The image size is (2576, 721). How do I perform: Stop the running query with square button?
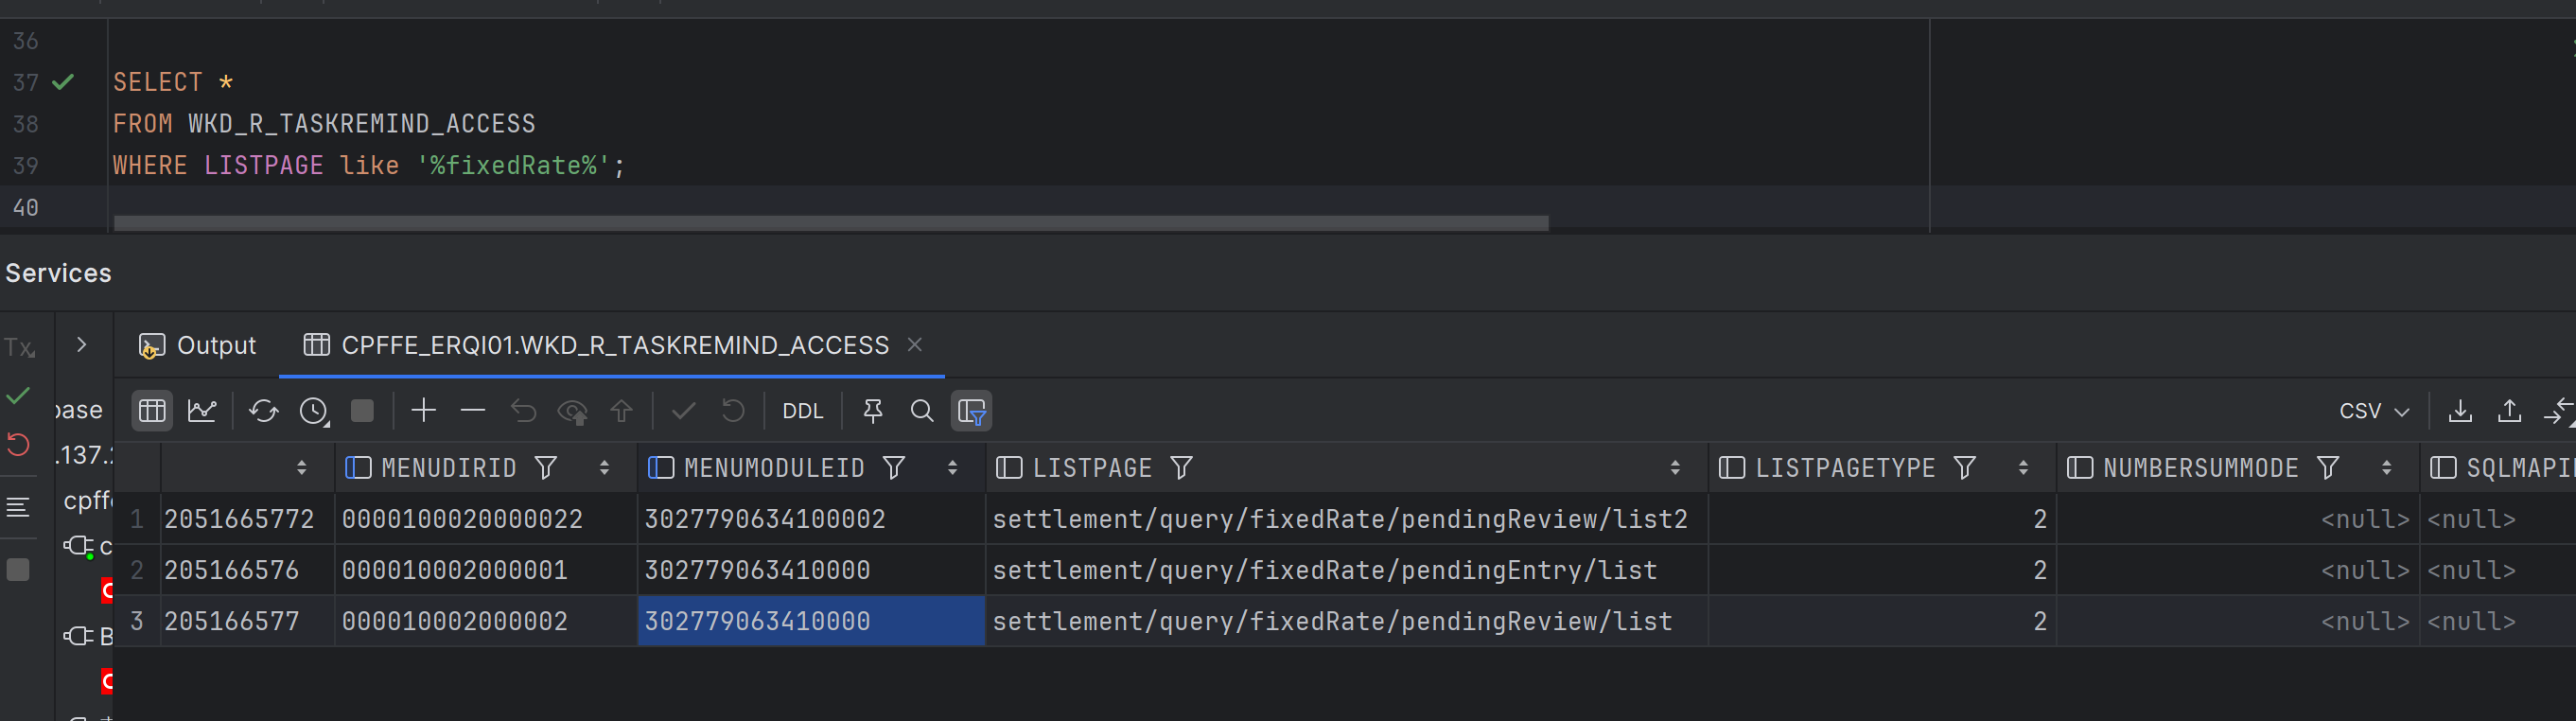[363, 411]
